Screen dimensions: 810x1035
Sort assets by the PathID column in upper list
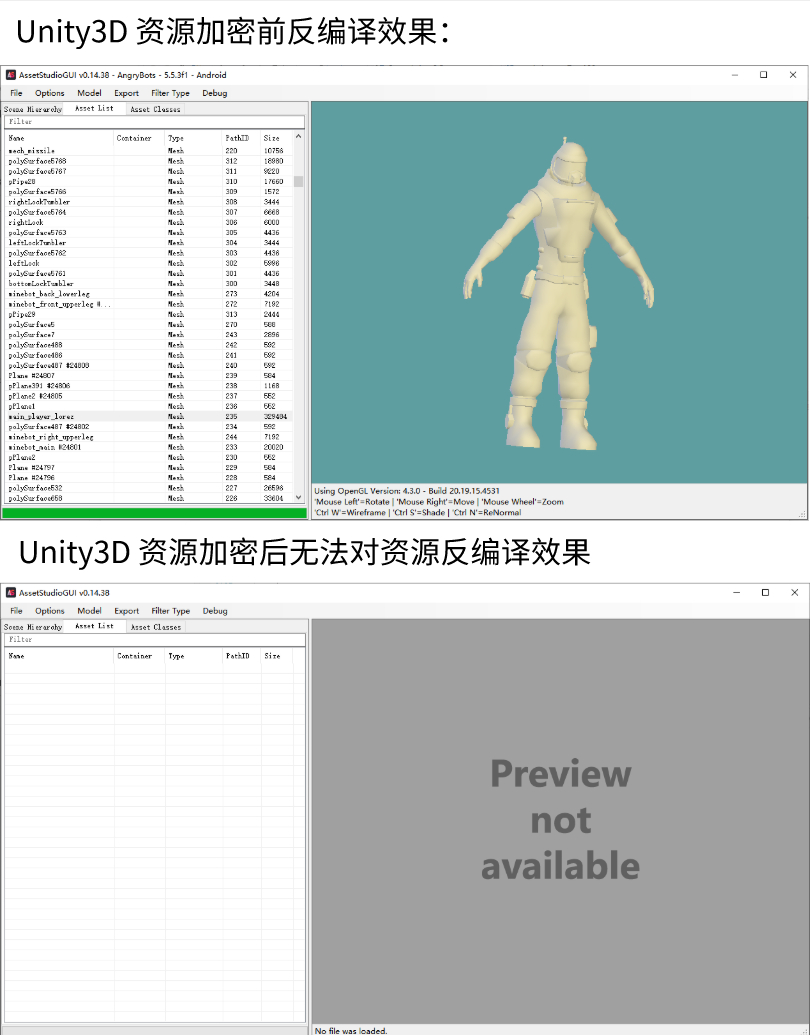pos(237,138)
